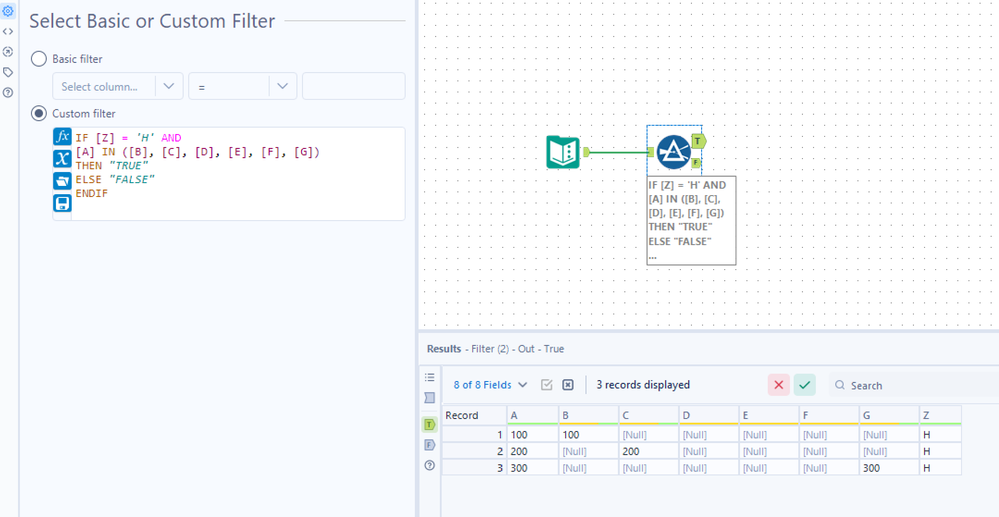Open the fx functions list in expression editor

62,136
